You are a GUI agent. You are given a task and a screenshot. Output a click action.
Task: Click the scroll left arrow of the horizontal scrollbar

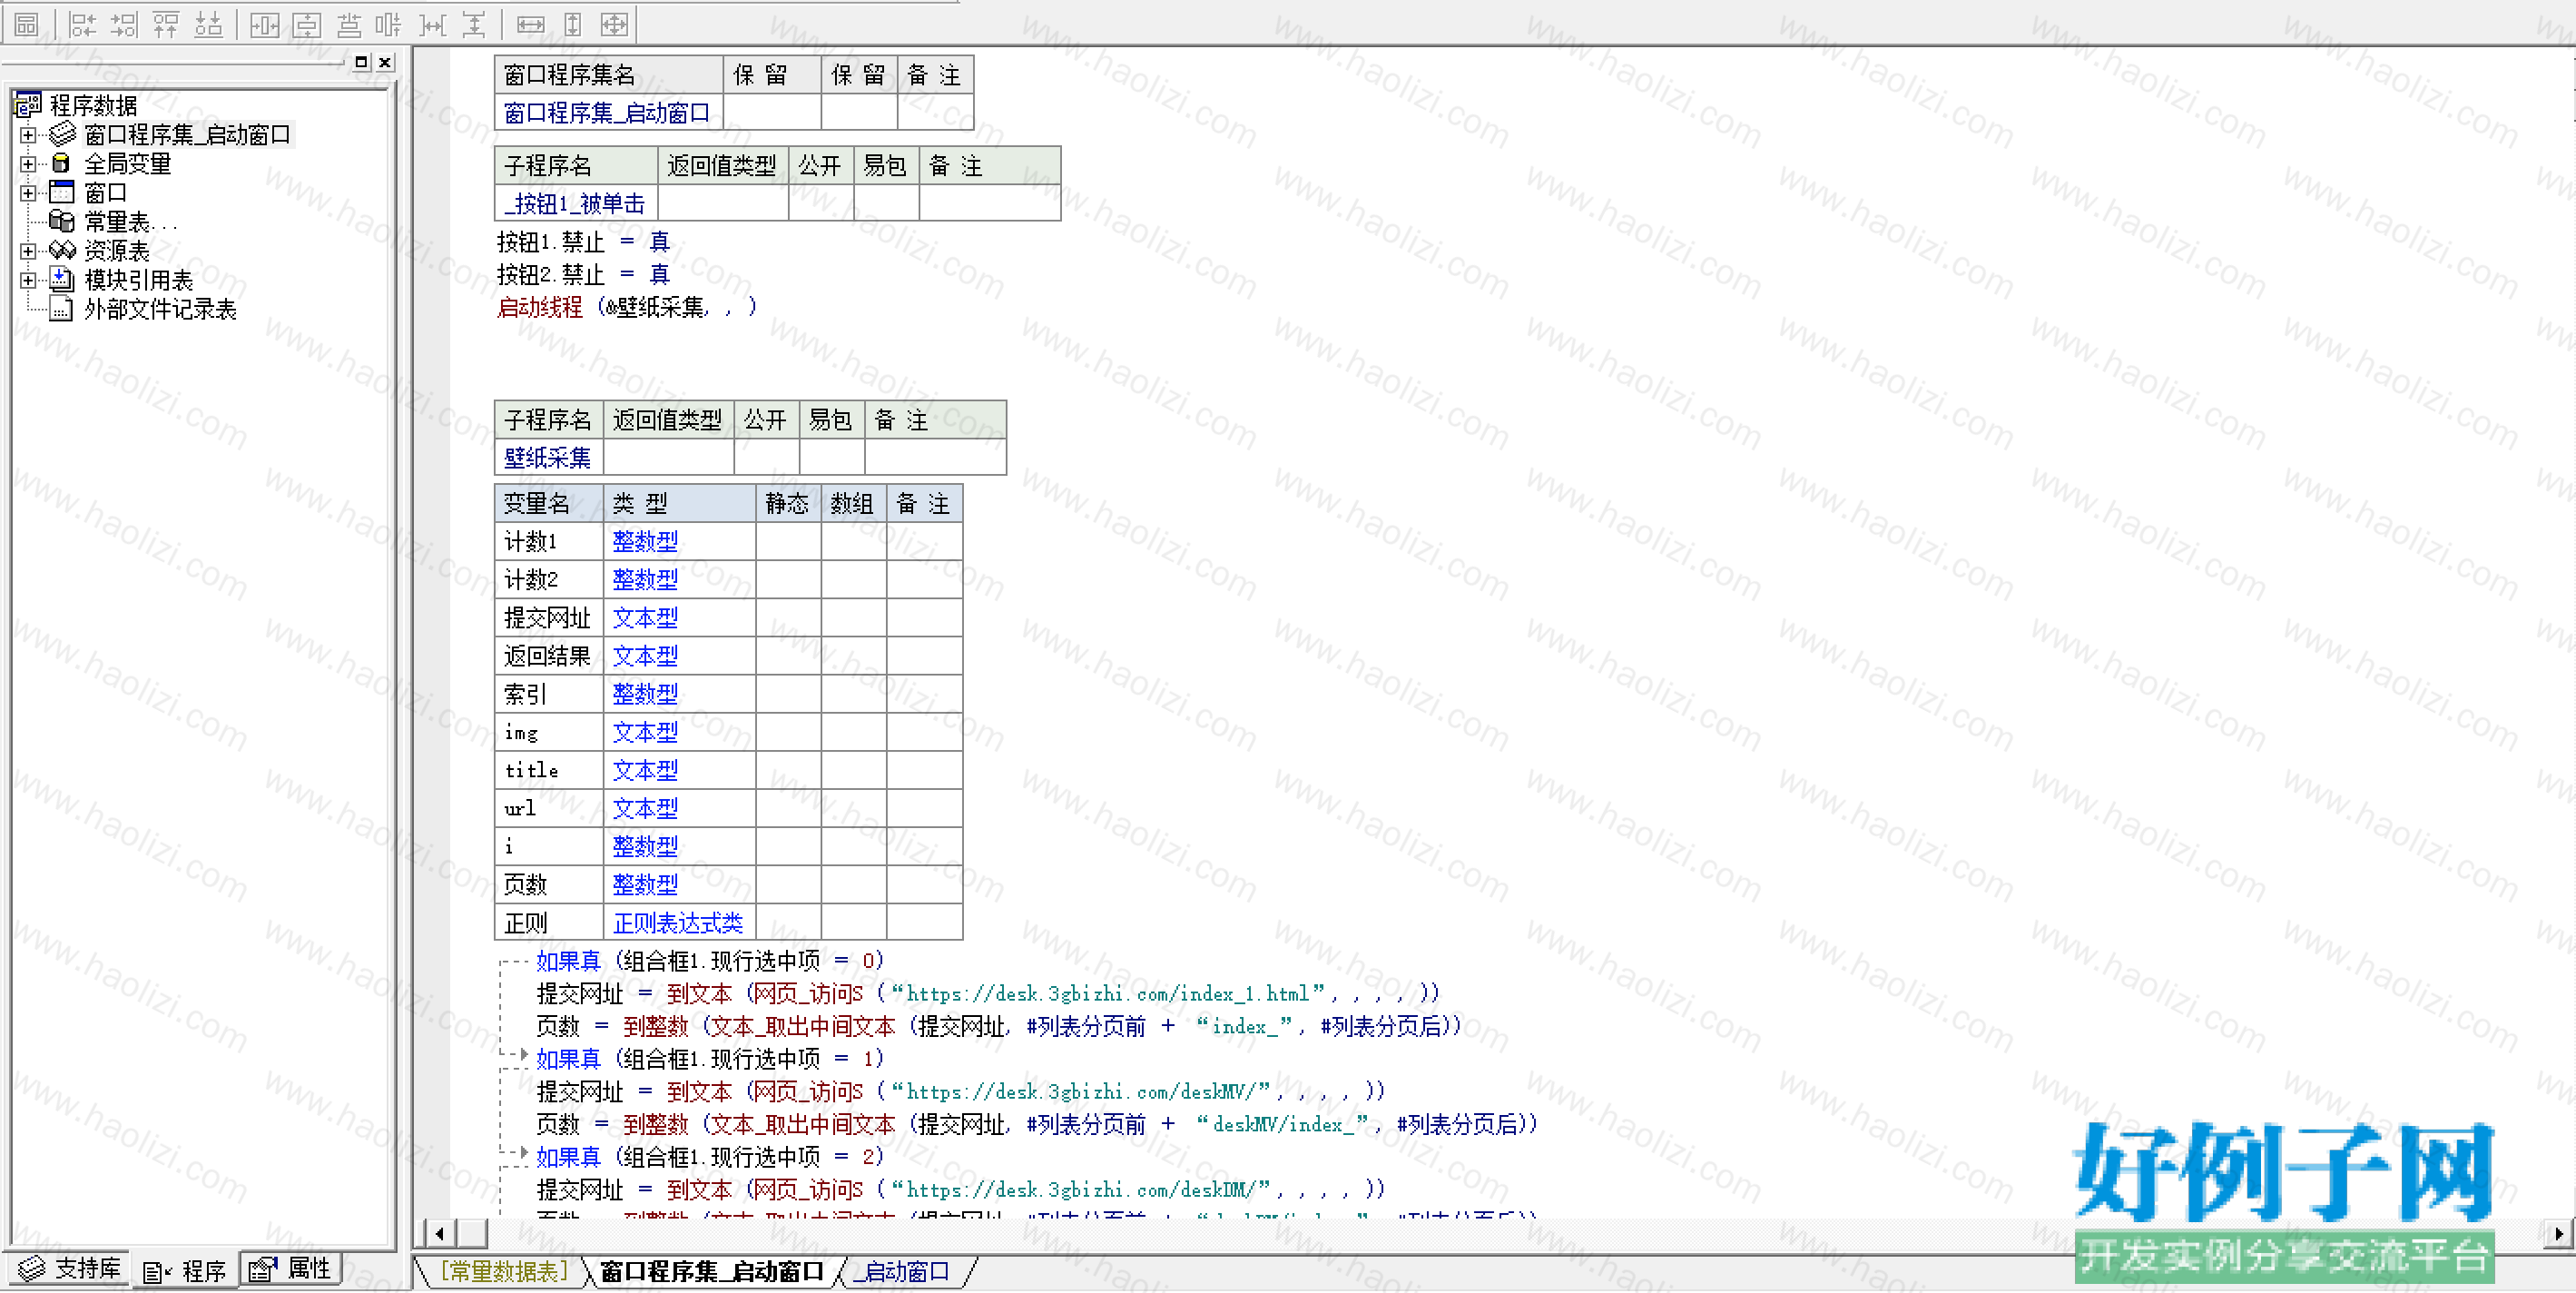[439, 1233]
